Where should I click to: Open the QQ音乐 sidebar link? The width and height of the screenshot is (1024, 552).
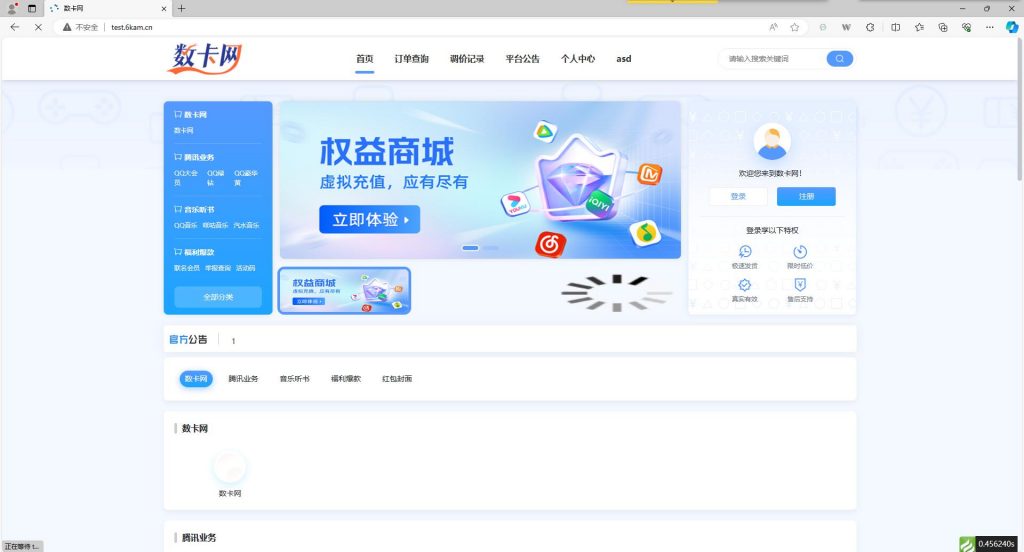(x=185, y=225)
